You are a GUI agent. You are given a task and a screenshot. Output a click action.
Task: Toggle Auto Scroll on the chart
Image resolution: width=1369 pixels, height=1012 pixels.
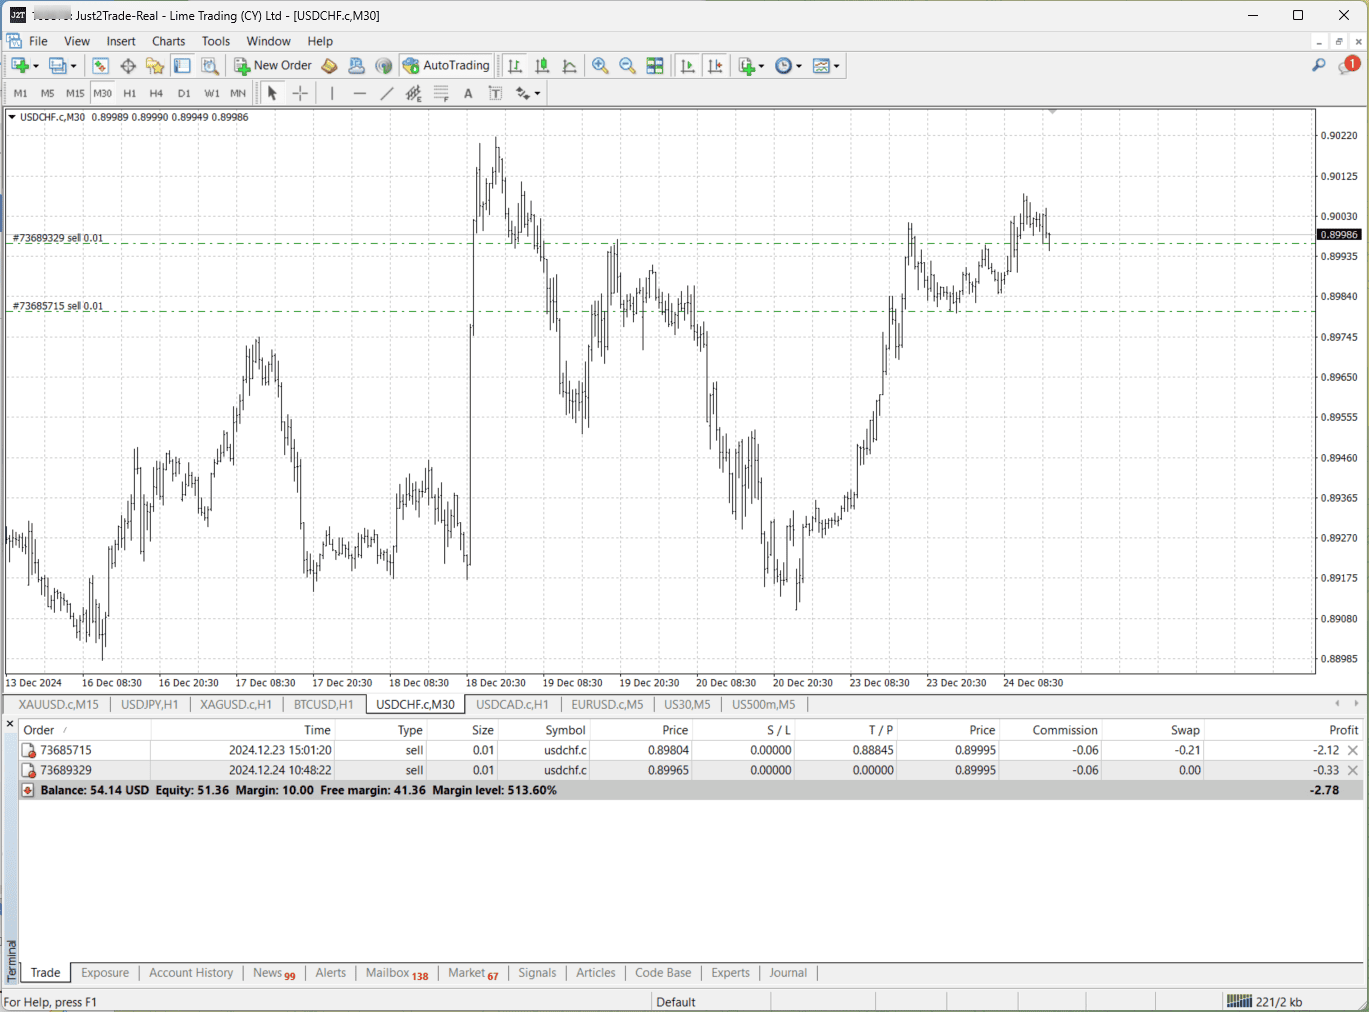click(x=687, y=66)
